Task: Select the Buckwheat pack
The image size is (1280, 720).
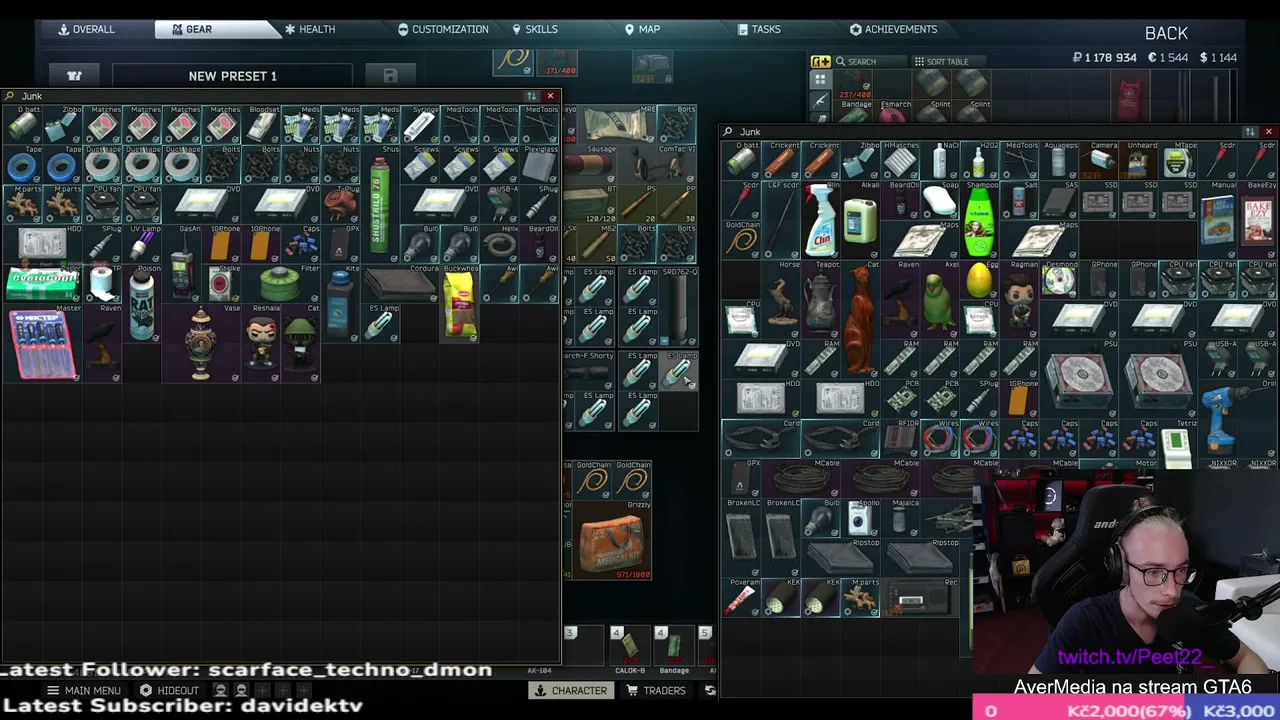Action: pyautogui.click(x=460, y=305)
